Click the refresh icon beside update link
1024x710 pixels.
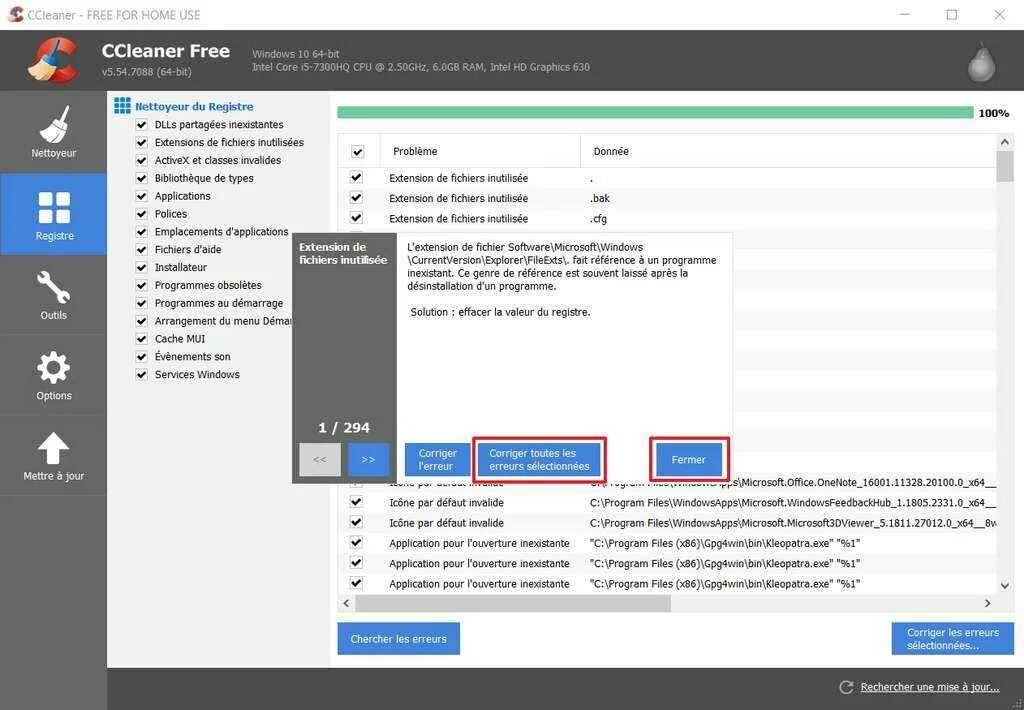[x=846, y=687]
